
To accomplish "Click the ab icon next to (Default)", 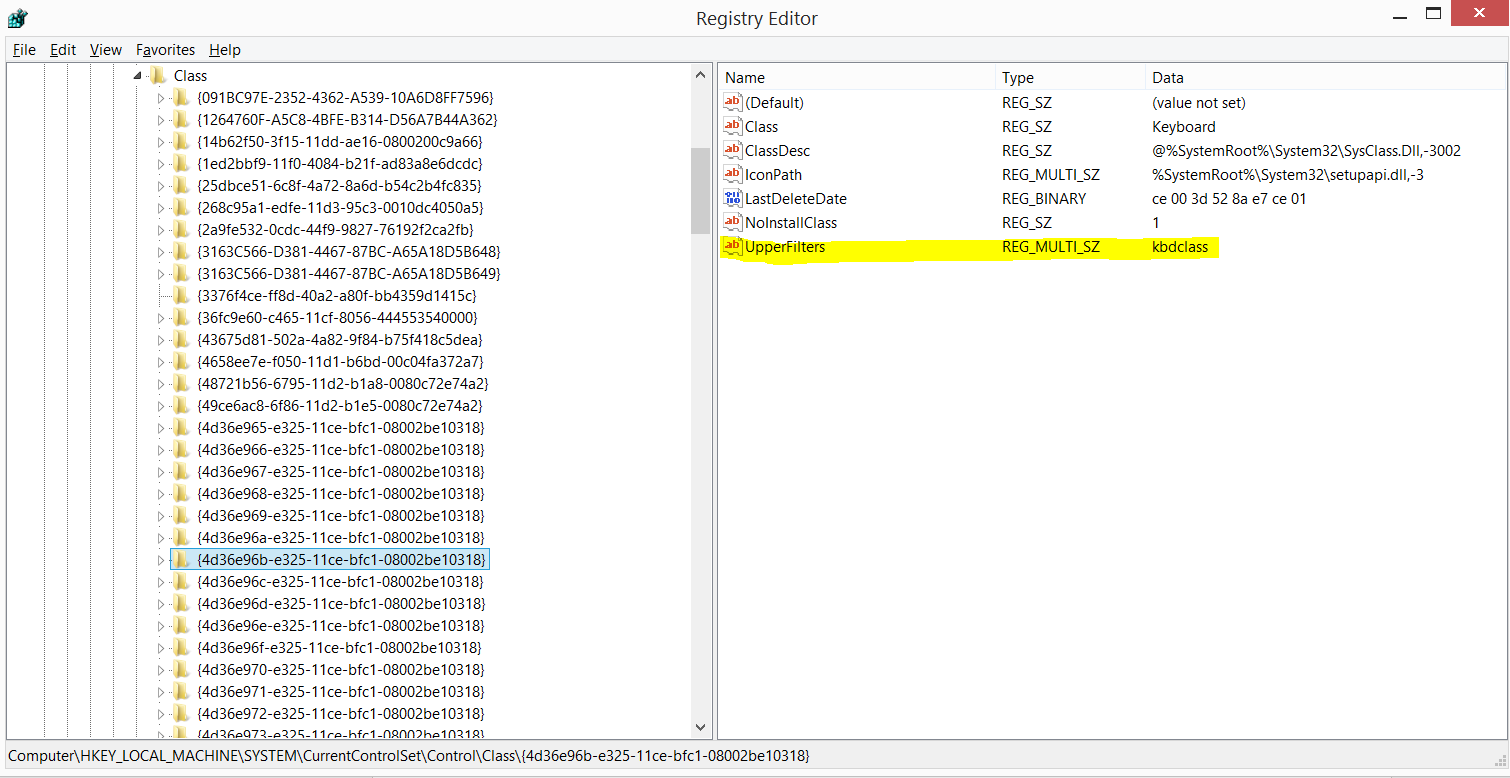I will [731, 101].
